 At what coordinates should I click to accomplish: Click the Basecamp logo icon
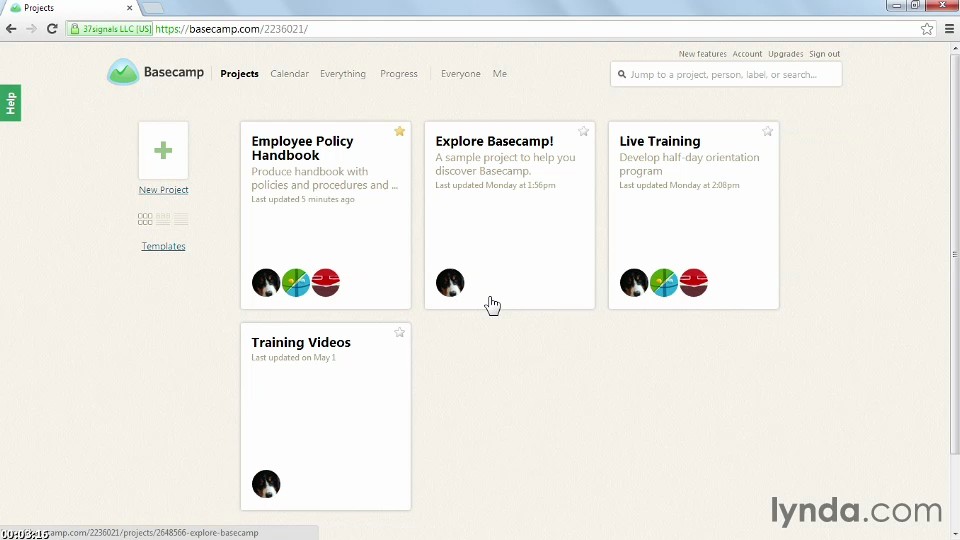(123, 72)
